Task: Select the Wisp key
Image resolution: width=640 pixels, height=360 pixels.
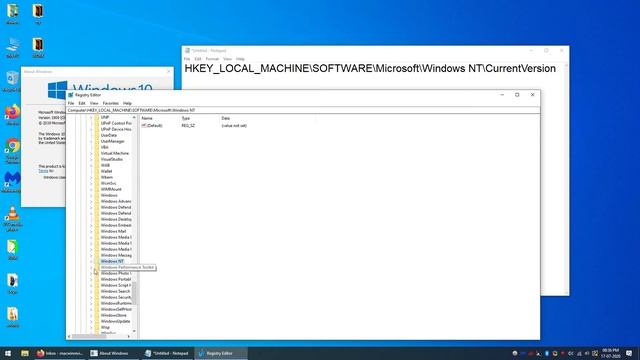Action: (105, 327)
